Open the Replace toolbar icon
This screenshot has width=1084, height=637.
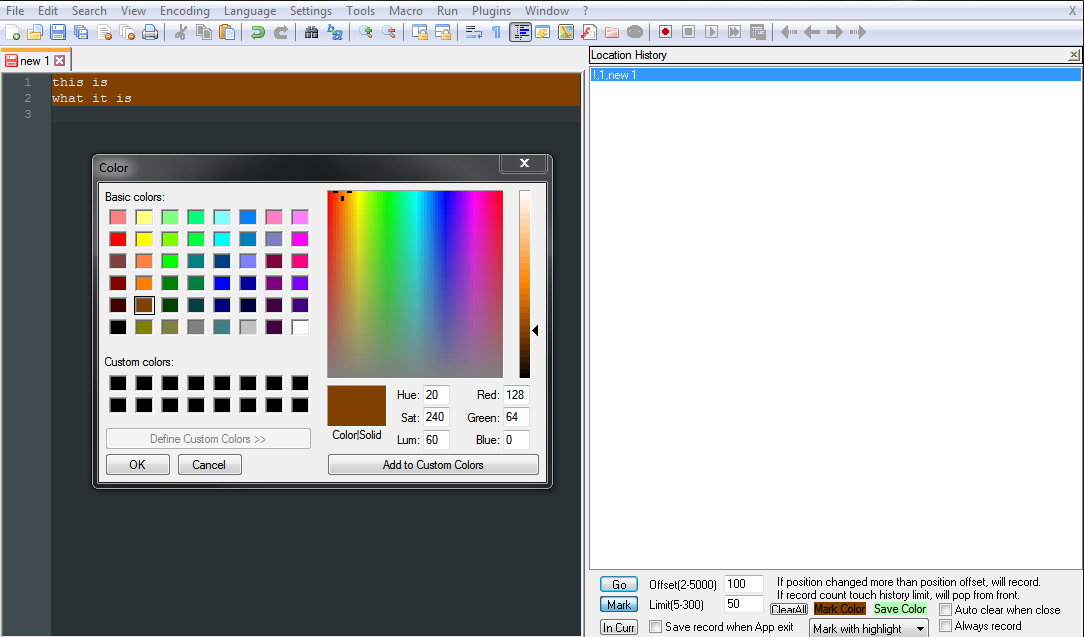click(335, 32)
